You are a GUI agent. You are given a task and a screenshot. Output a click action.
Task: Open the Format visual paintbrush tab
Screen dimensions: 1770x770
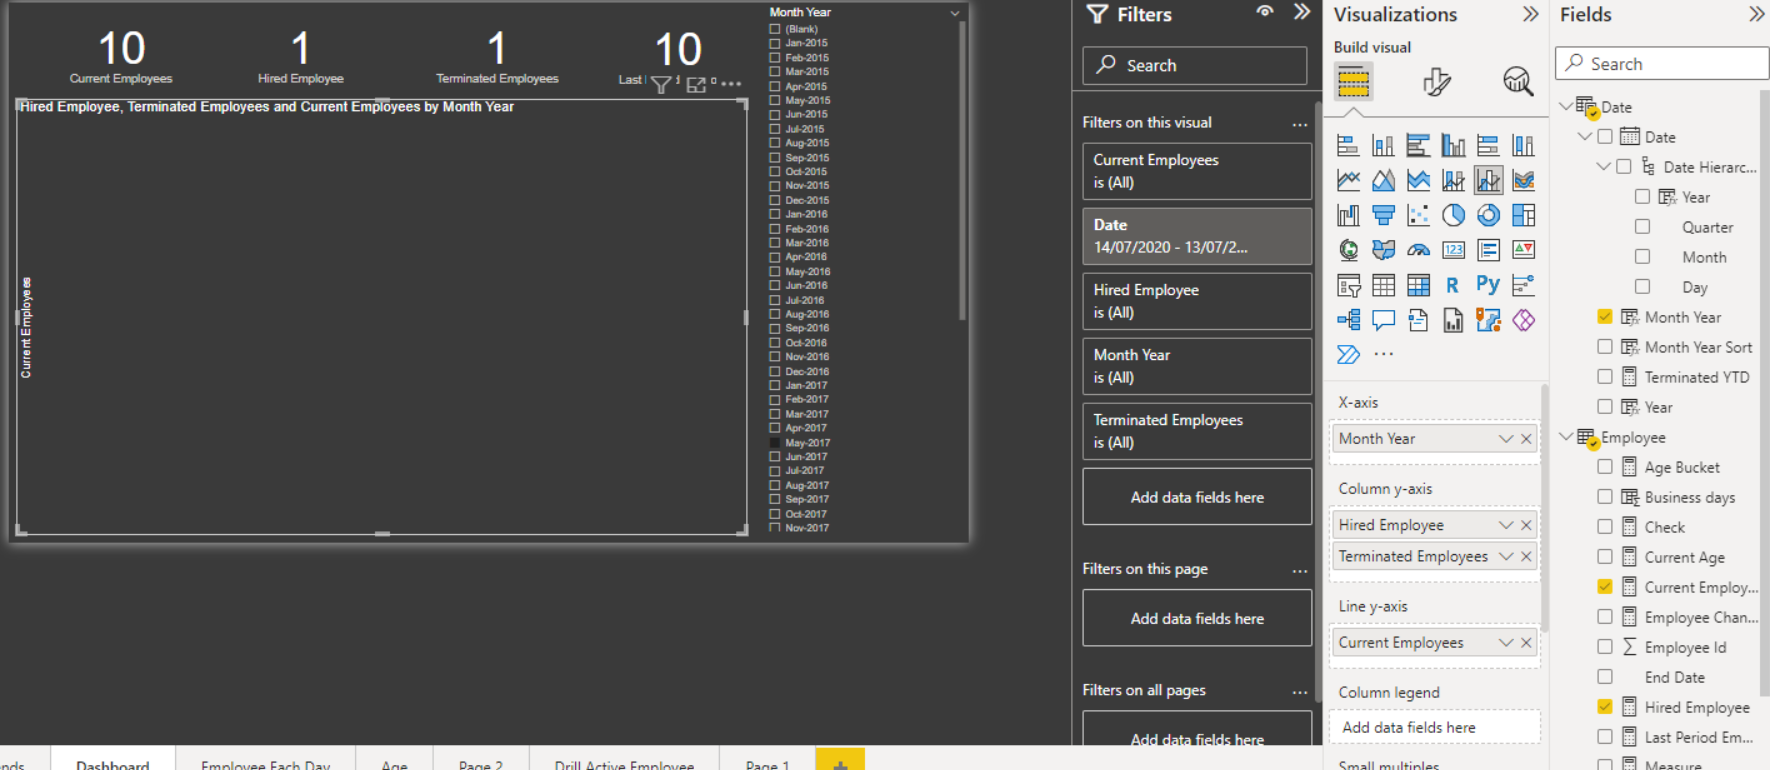pyautogui.click(x=1436, y=82)
